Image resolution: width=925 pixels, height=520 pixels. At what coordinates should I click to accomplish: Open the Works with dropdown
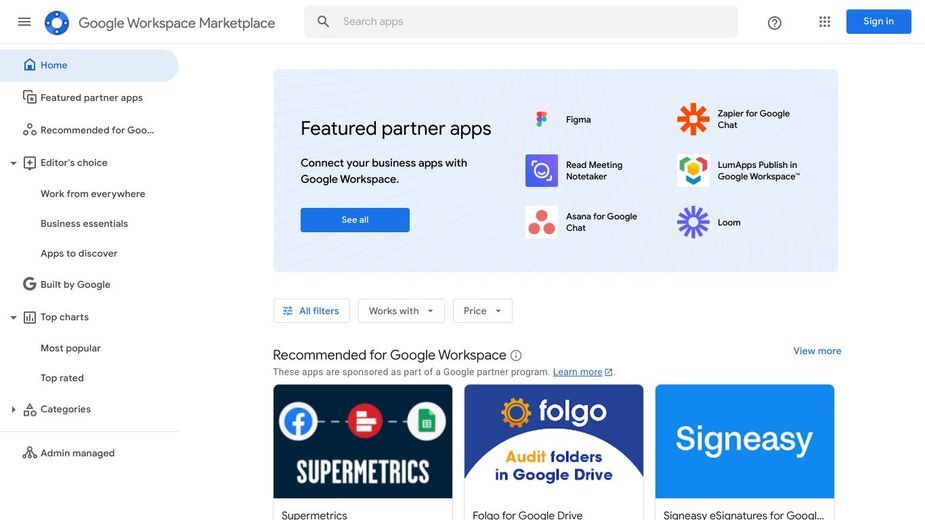click(401, 310)
